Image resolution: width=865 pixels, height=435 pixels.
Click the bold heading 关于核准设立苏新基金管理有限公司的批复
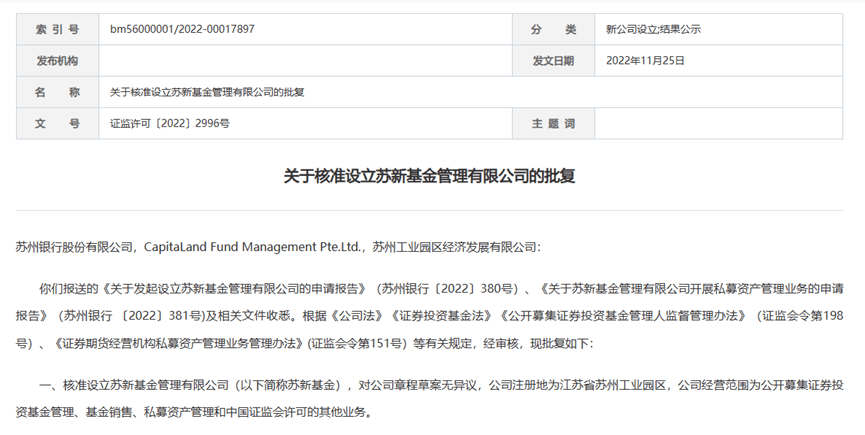tap(429, 176)
